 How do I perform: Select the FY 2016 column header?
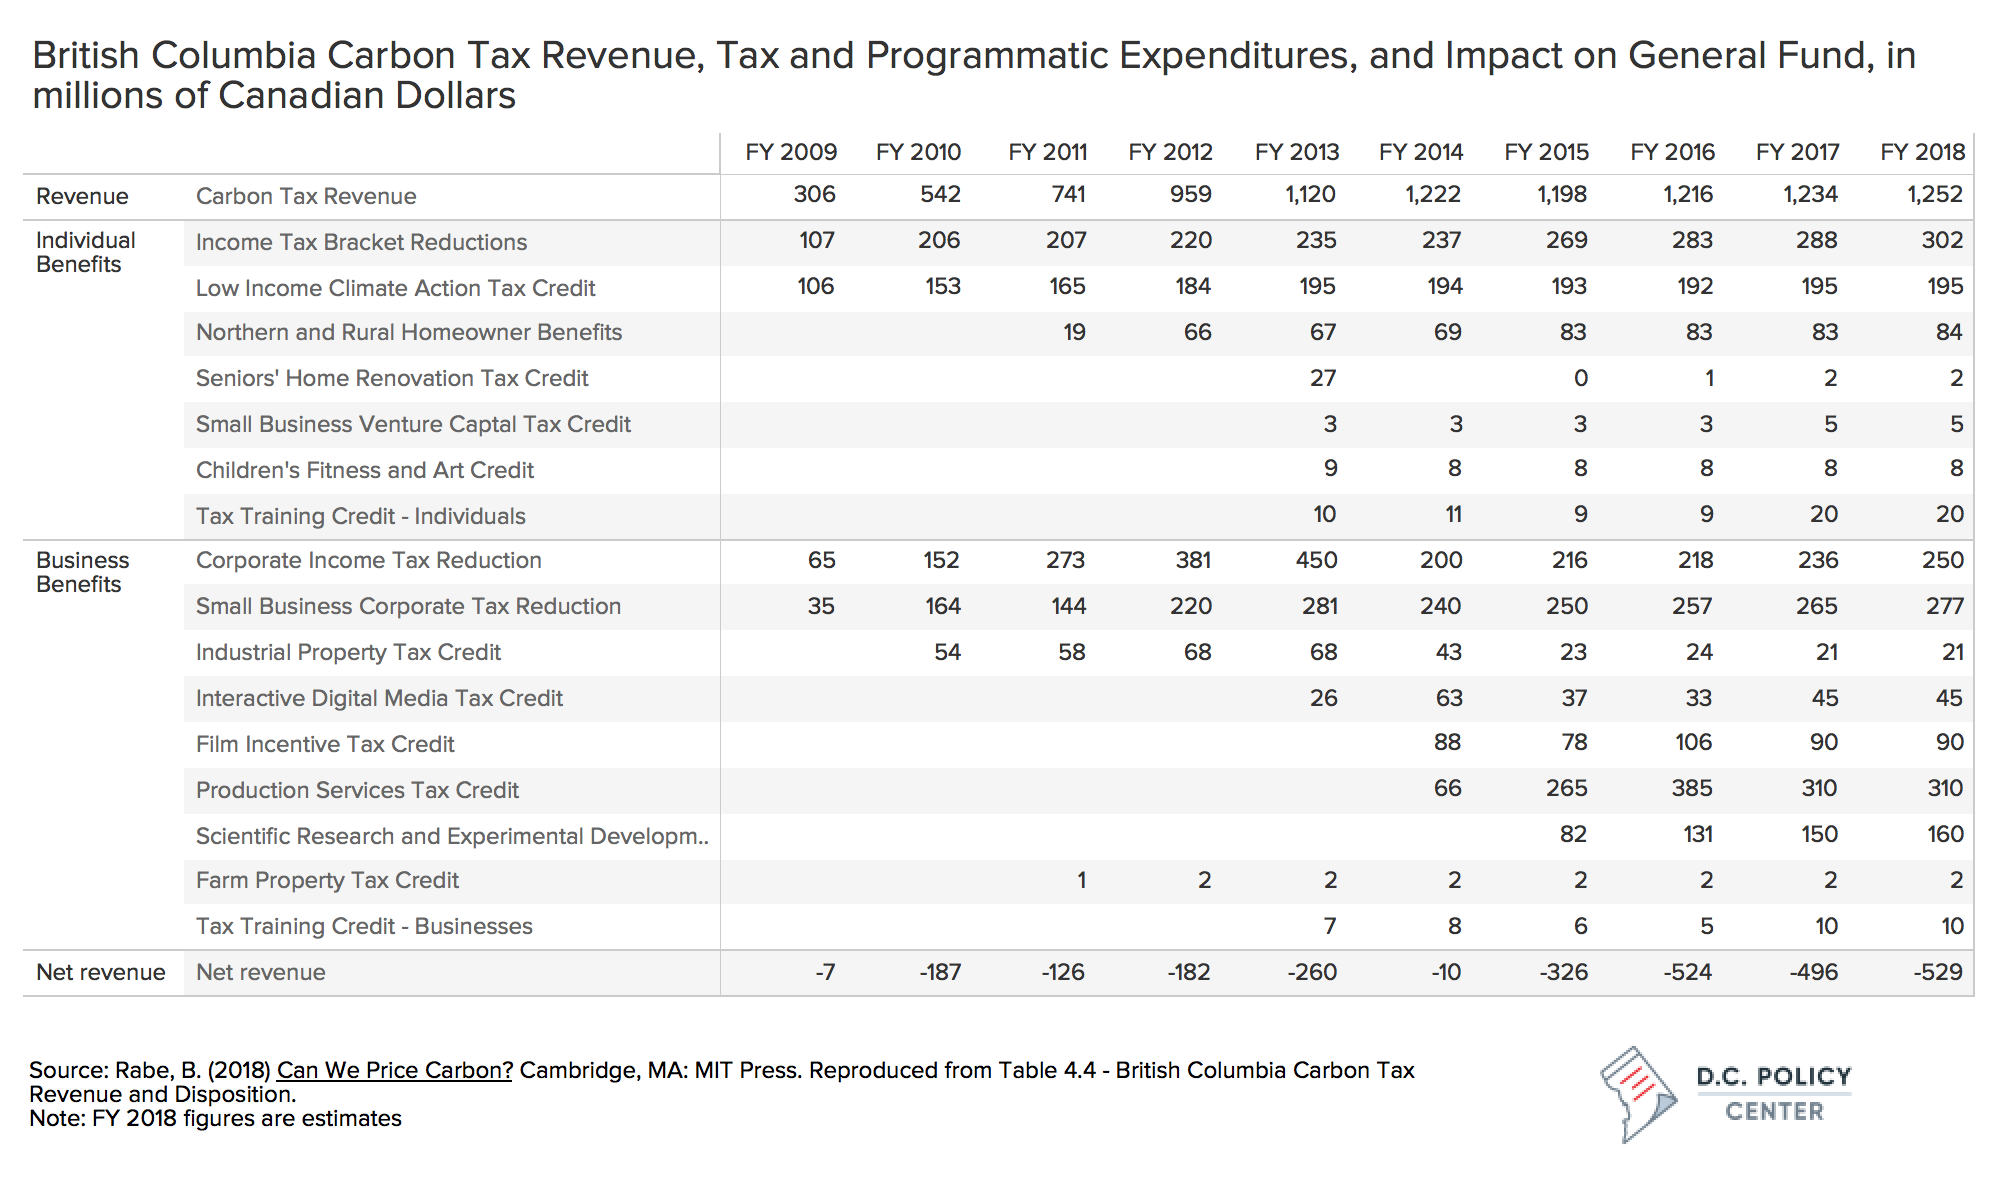click(1672, 152)
